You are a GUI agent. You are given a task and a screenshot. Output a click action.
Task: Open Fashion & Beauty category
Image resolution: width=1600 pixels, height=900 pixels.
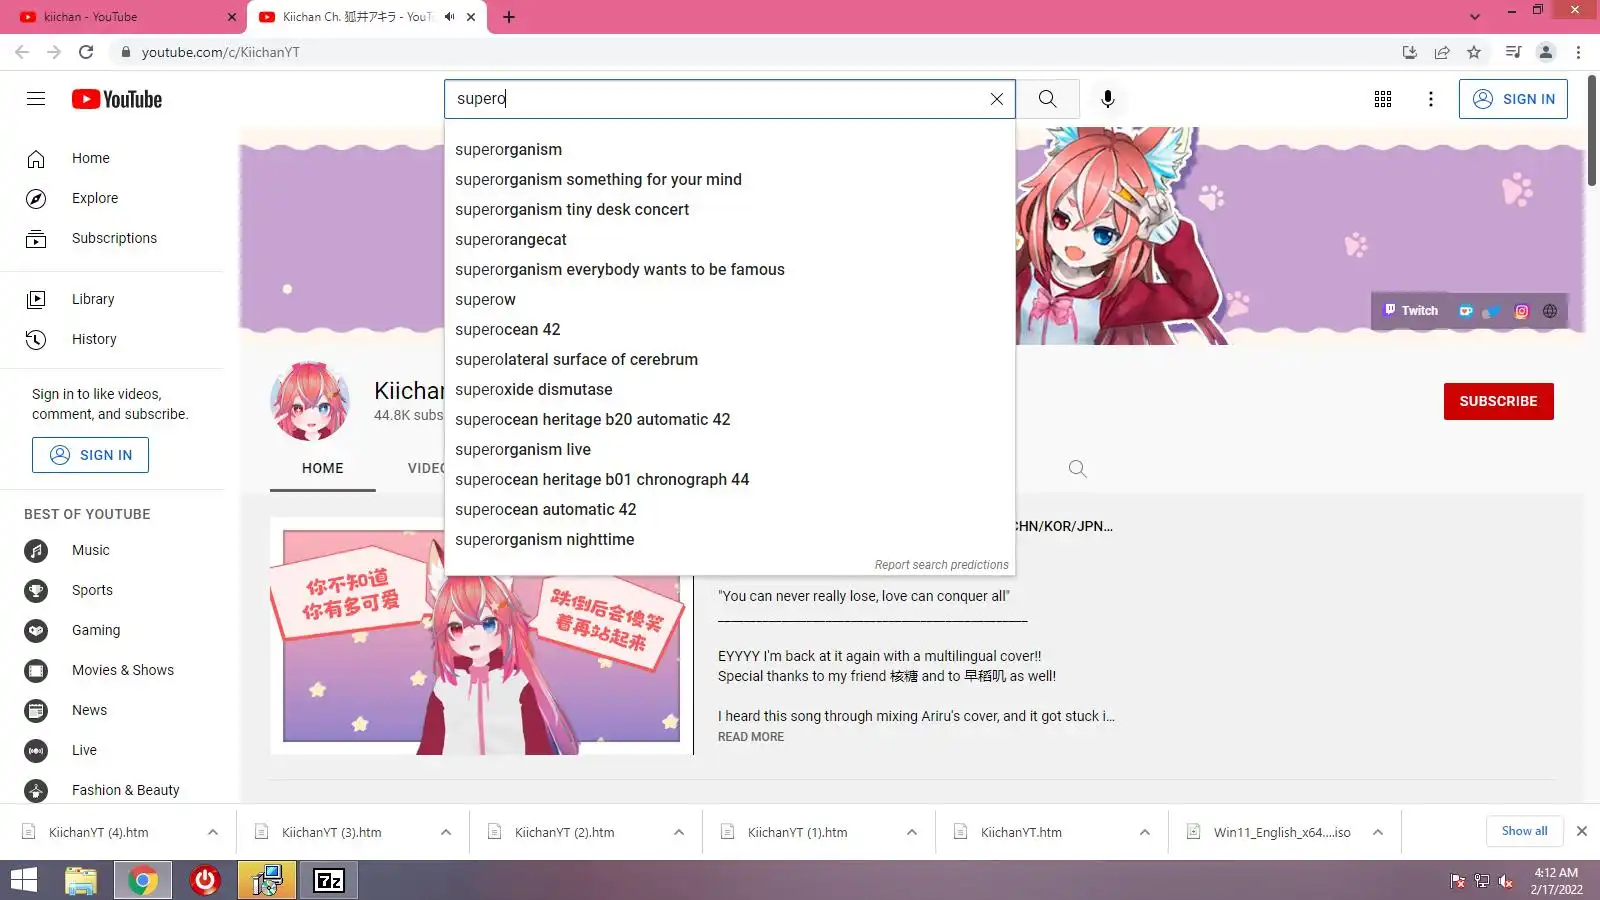pyautogui.click(x=112, y=790)
